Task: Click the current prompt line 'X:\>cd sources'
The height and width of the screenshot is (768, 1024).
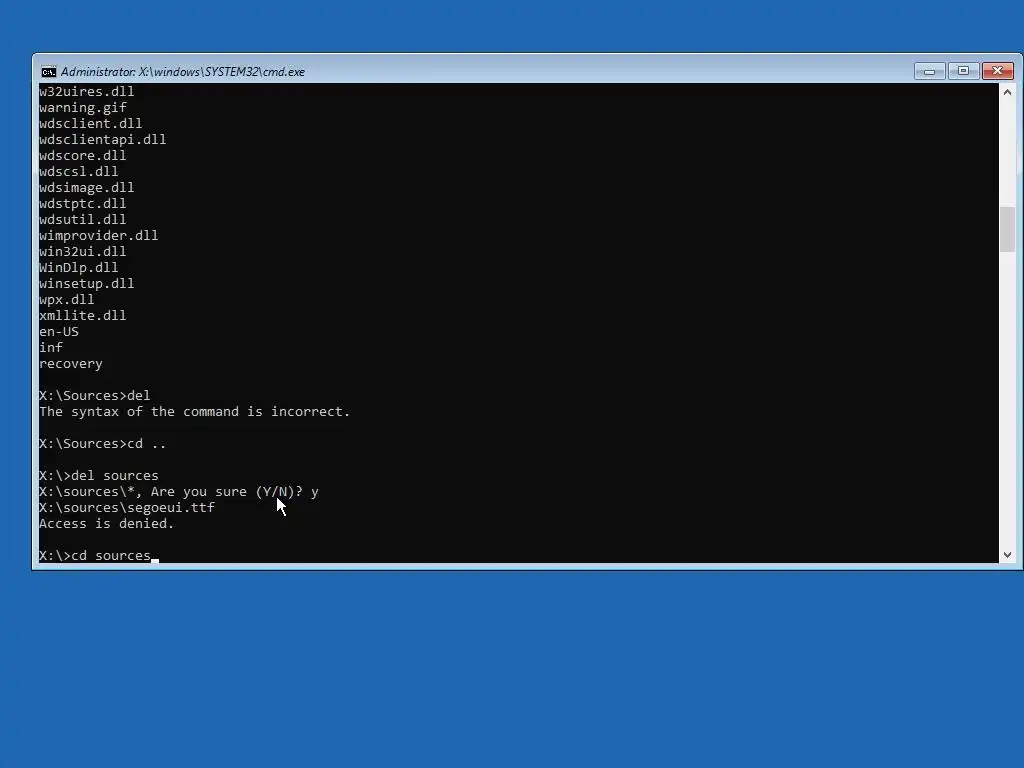Action: [x=95, y=556]
